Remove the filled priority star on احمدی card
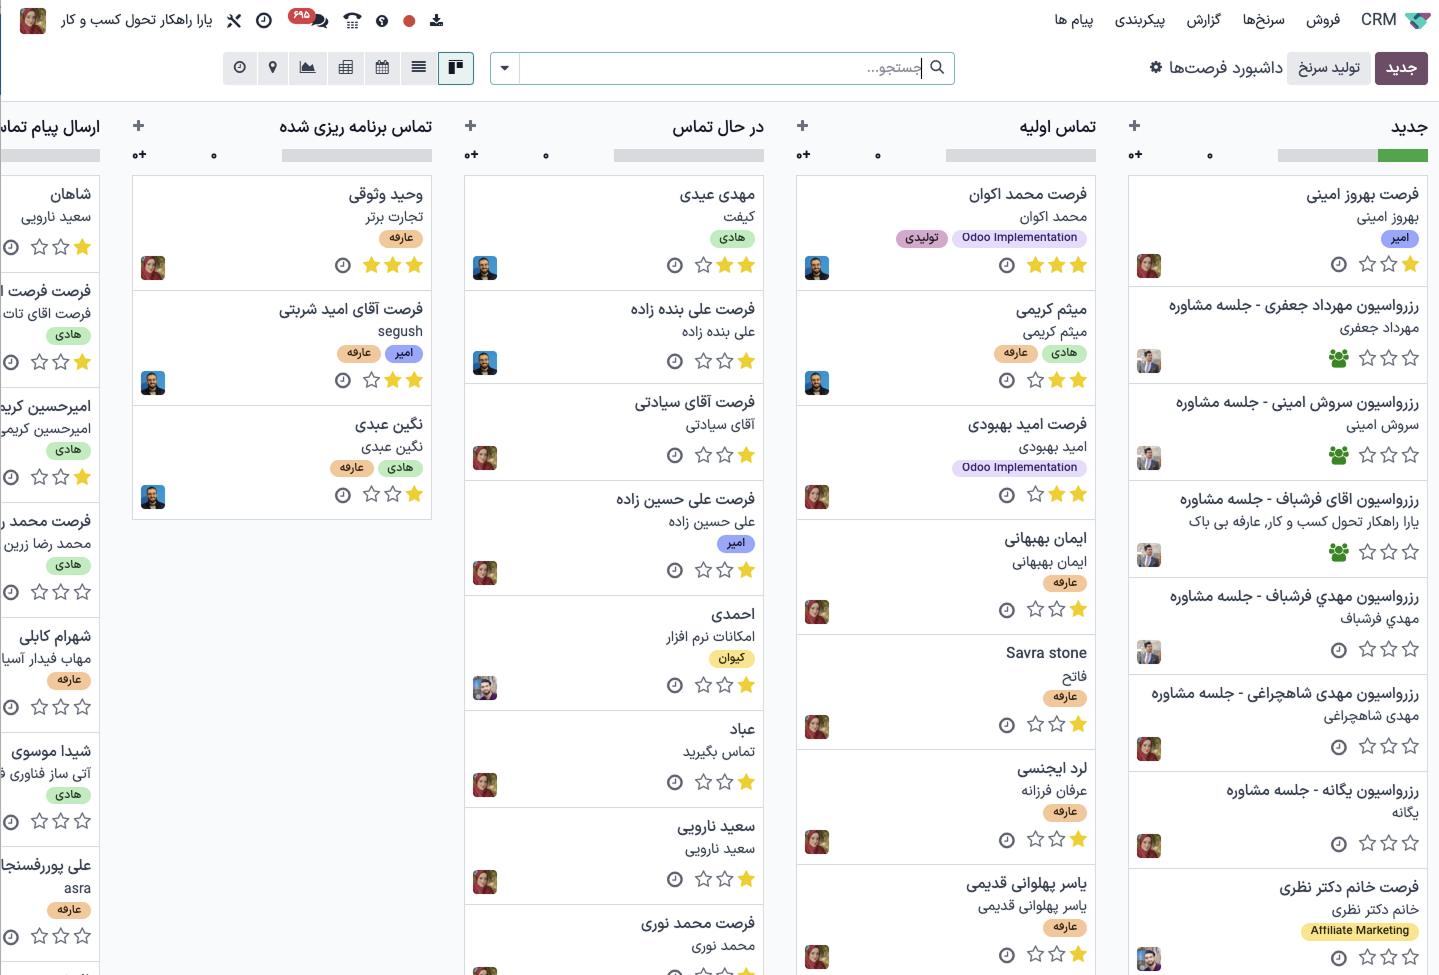The width and height of the screenshot is (1439, 975). [x=746, y=685]
